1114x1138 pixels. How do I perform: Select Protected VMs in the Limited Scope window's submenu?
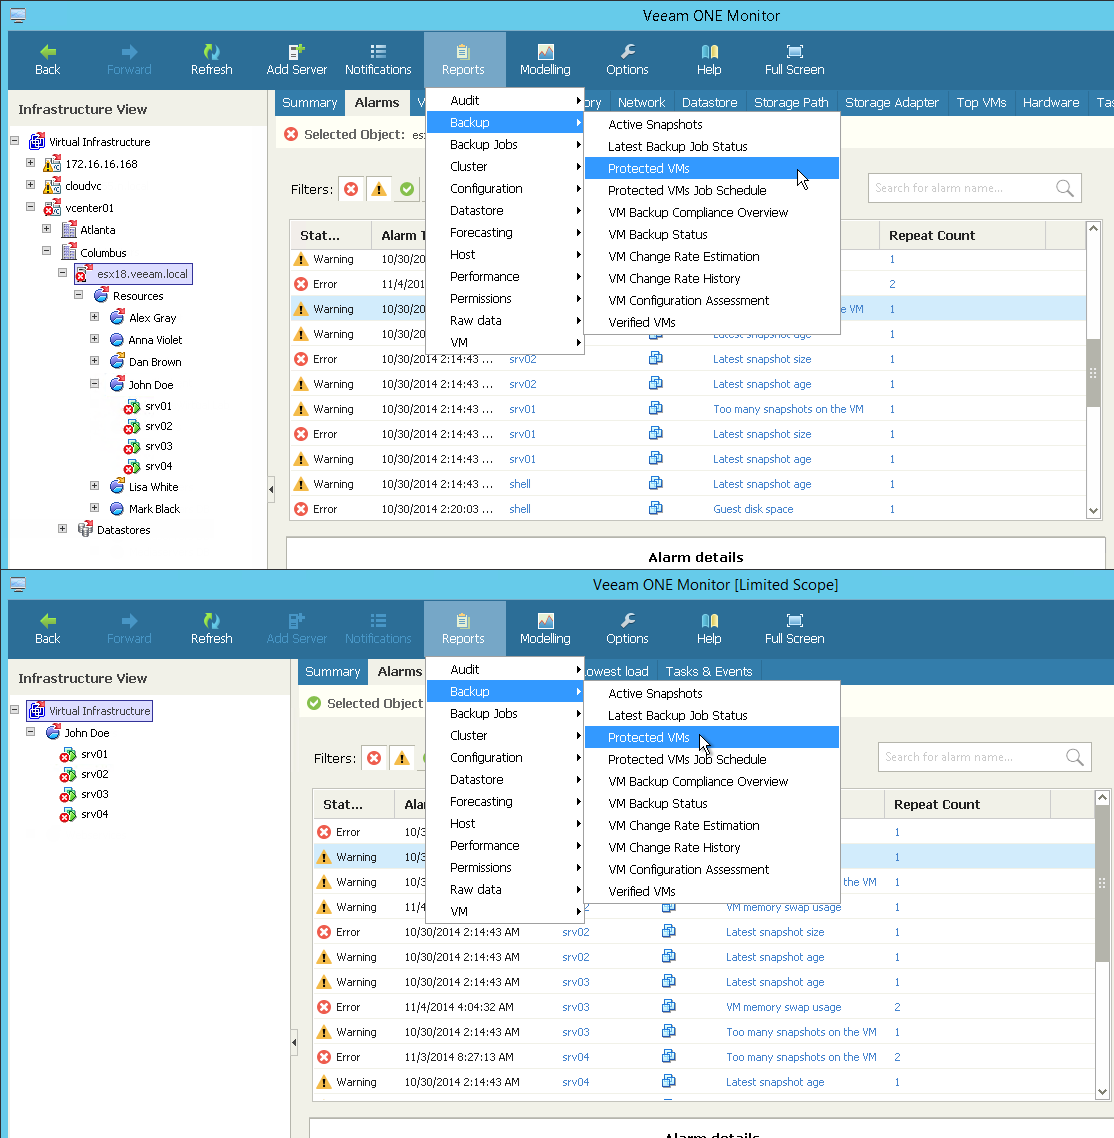(712, 737)
